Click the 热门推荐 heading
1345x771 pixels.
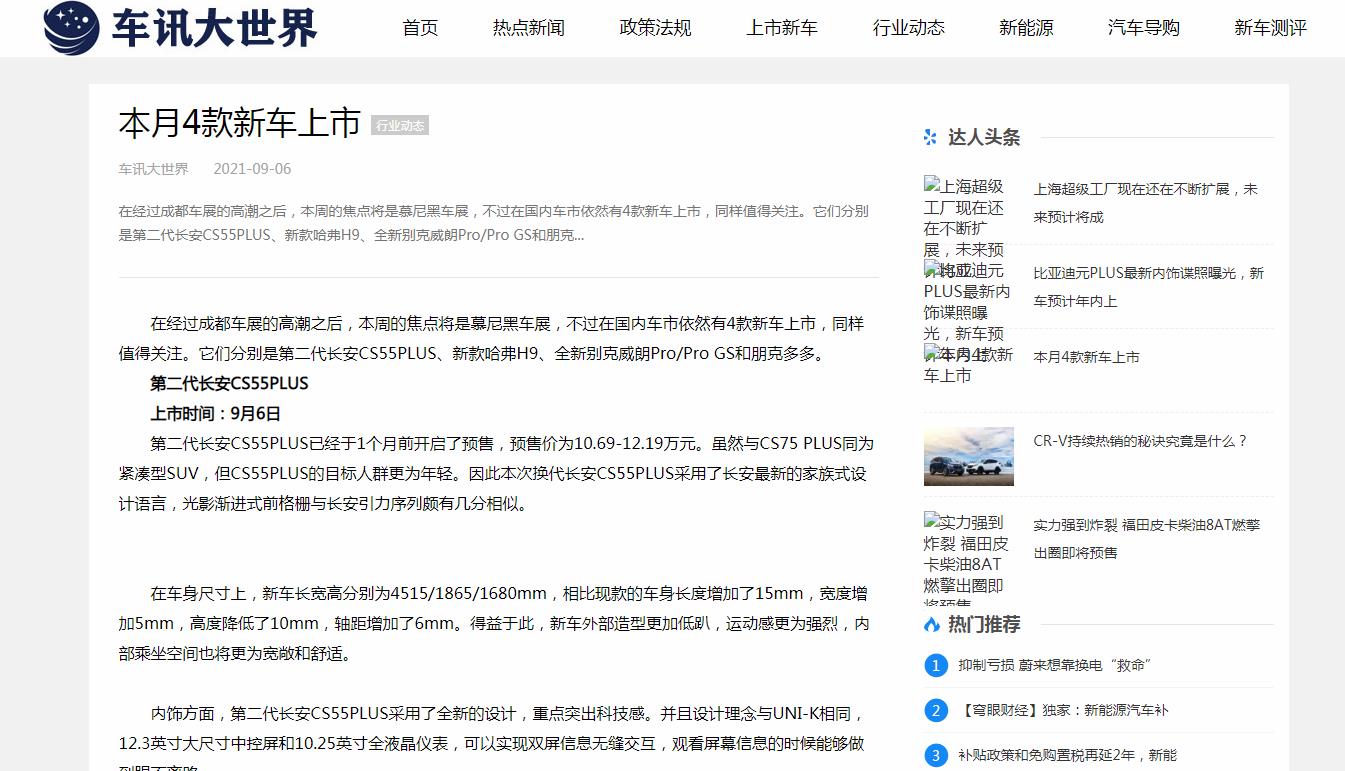pos(984,624)
